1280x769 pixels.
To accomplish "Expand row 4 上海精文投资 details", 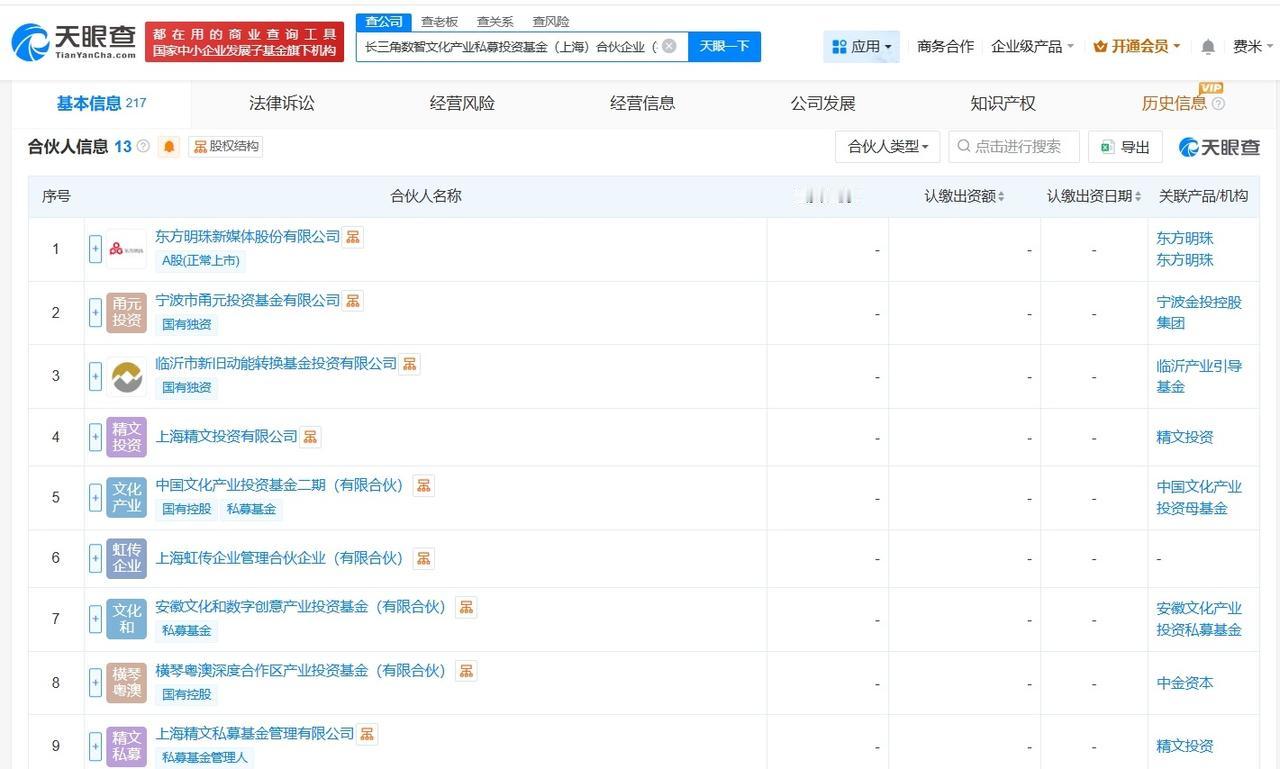I will 96,437.
